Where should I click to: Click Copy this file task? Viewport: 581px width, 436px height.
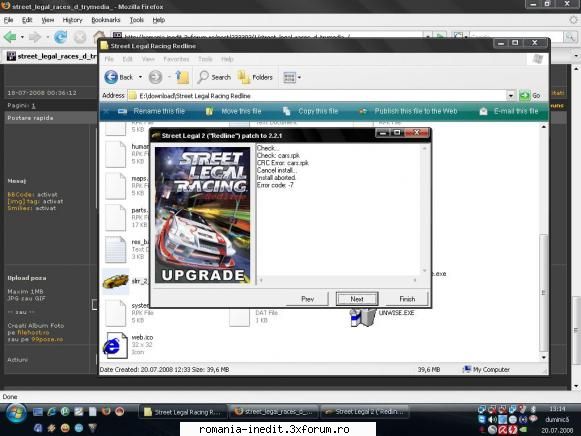coord(311,111)
